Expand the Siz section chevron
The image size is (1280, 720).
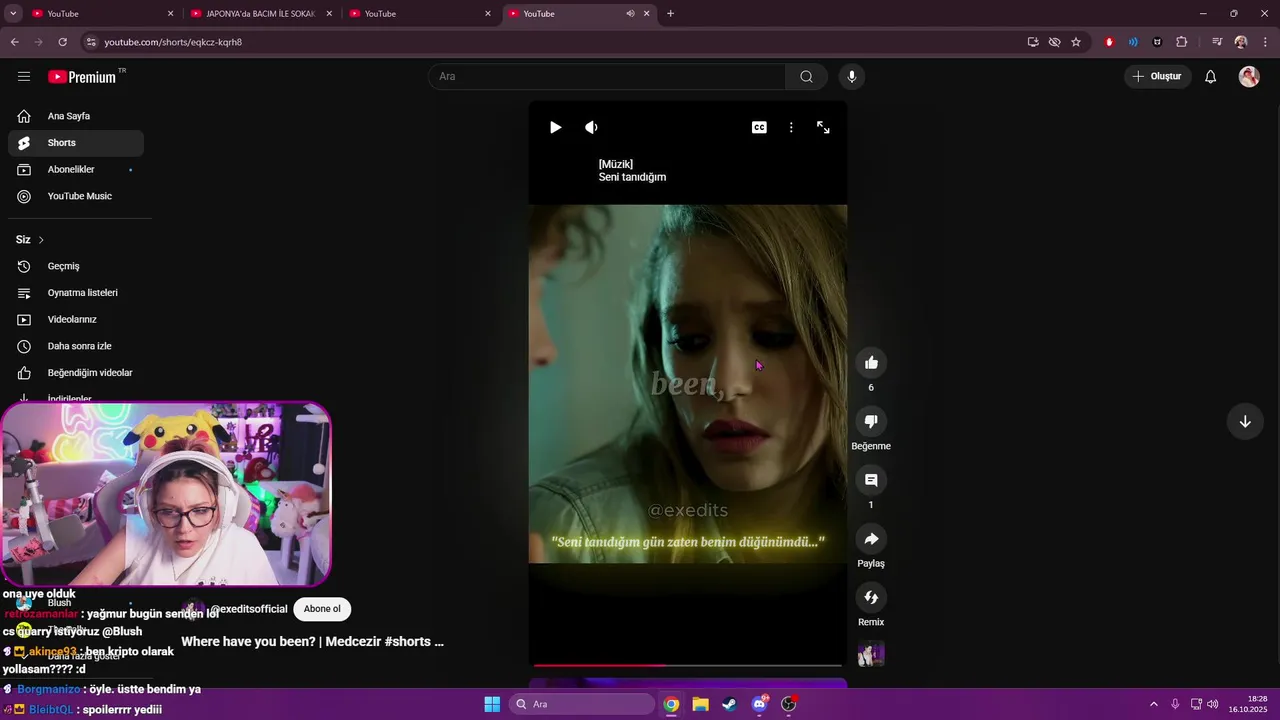41,240
